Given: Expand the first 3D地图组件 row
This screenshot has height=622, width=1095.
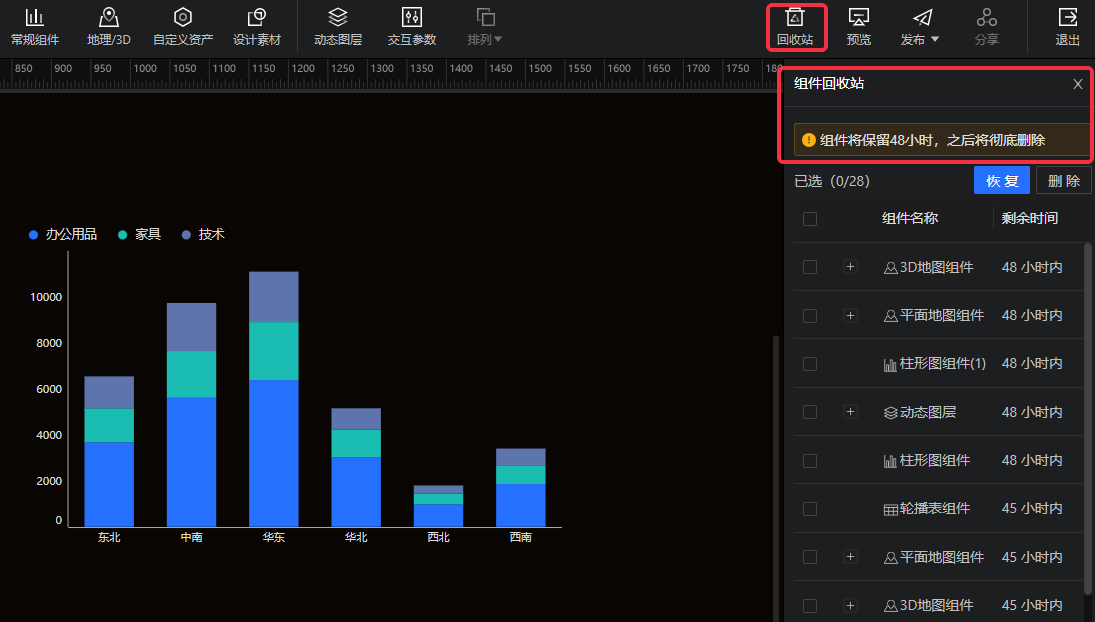Looking at the screenshot, I should 850,267.
